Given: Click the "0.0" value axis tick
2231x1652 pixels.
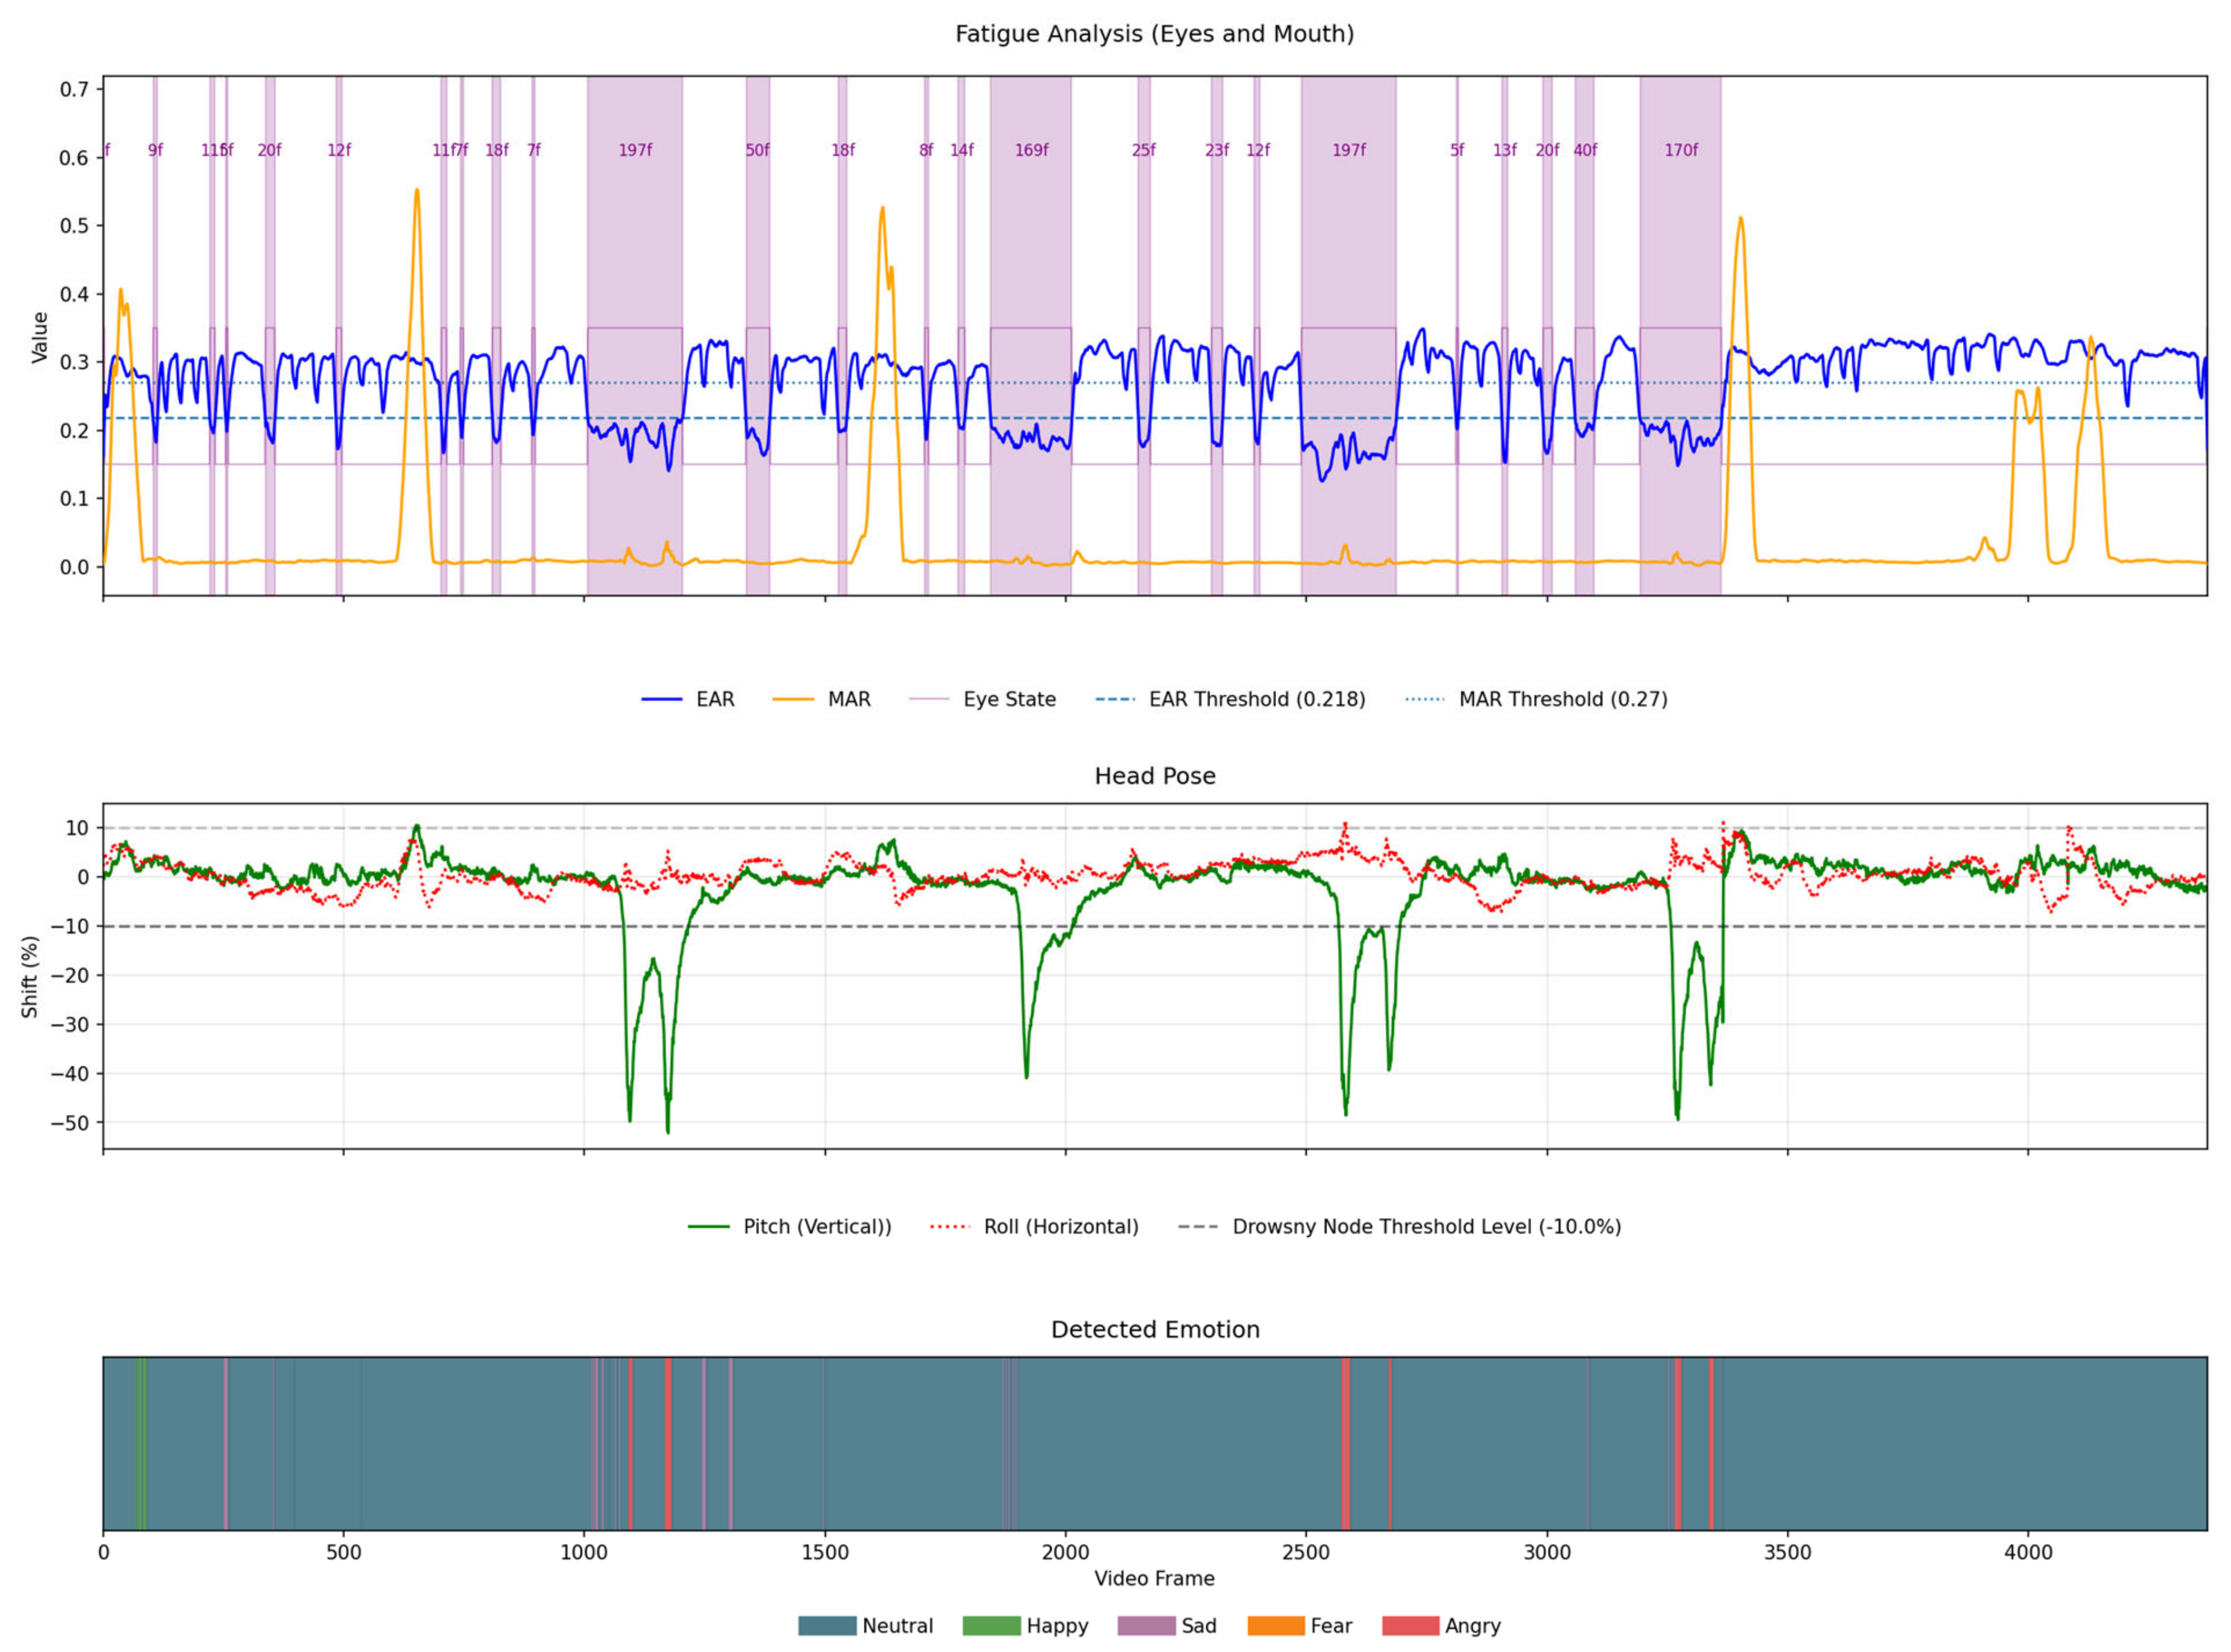Looking at the screenshot, I should [x=75, y=567].
